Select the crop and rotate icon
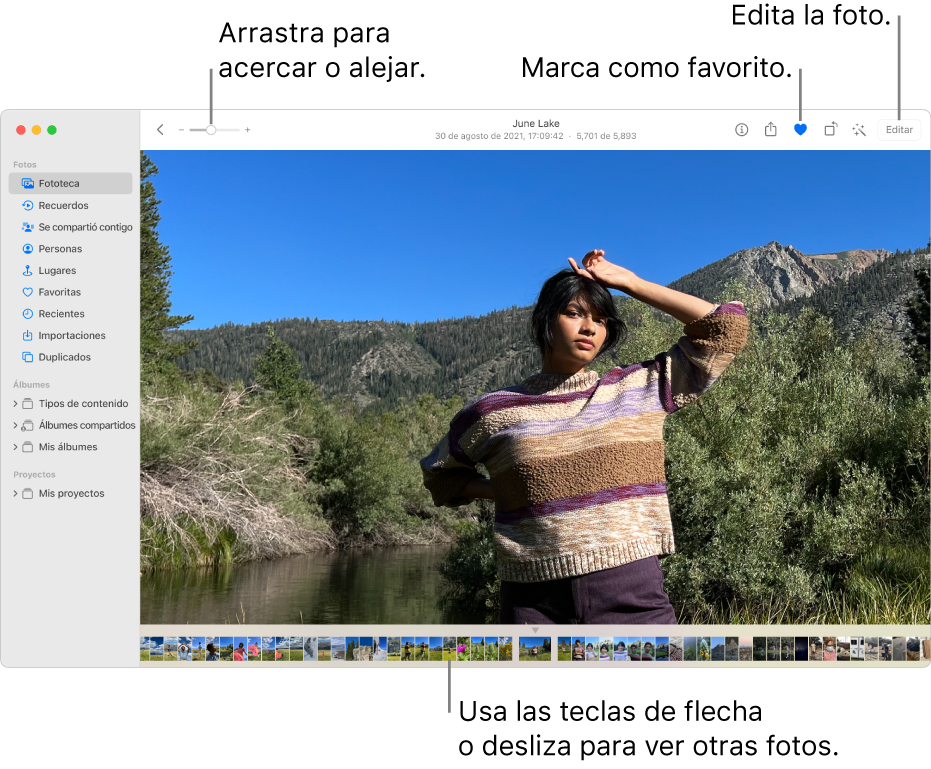Screen dimensions: 931x769 [830, 130]
